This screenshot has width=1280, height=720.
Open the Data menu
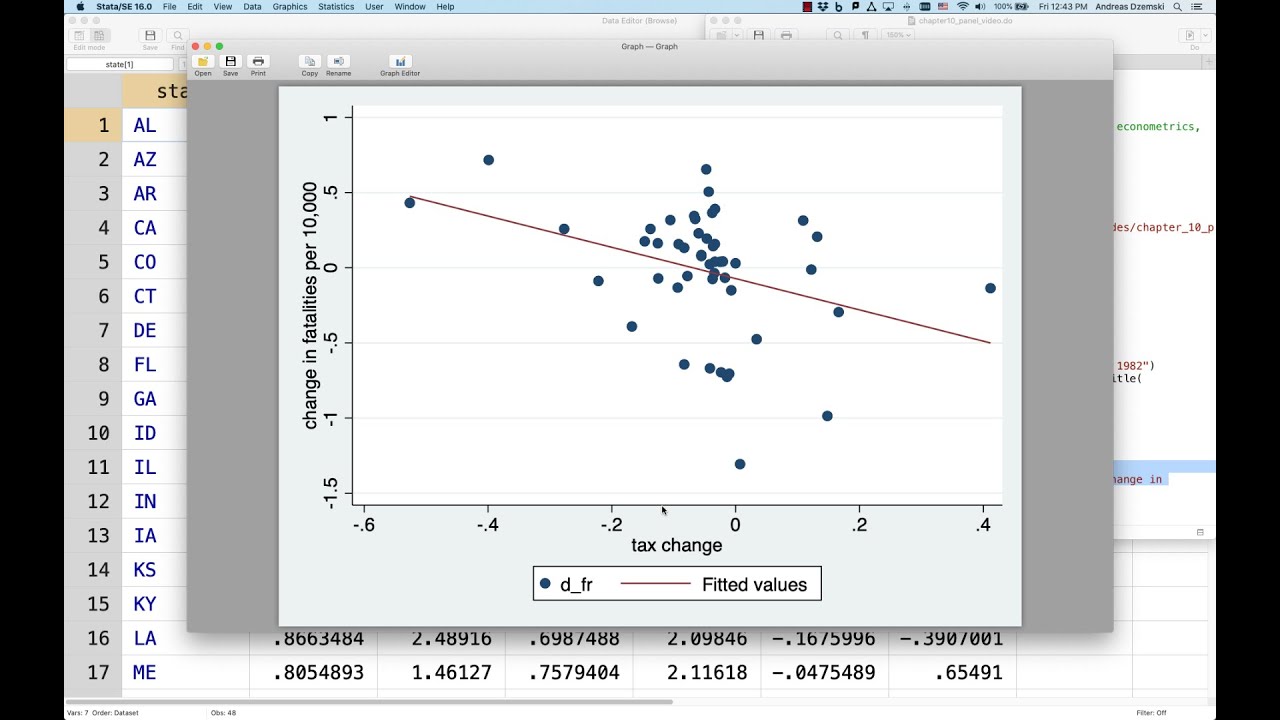(252, 6)
